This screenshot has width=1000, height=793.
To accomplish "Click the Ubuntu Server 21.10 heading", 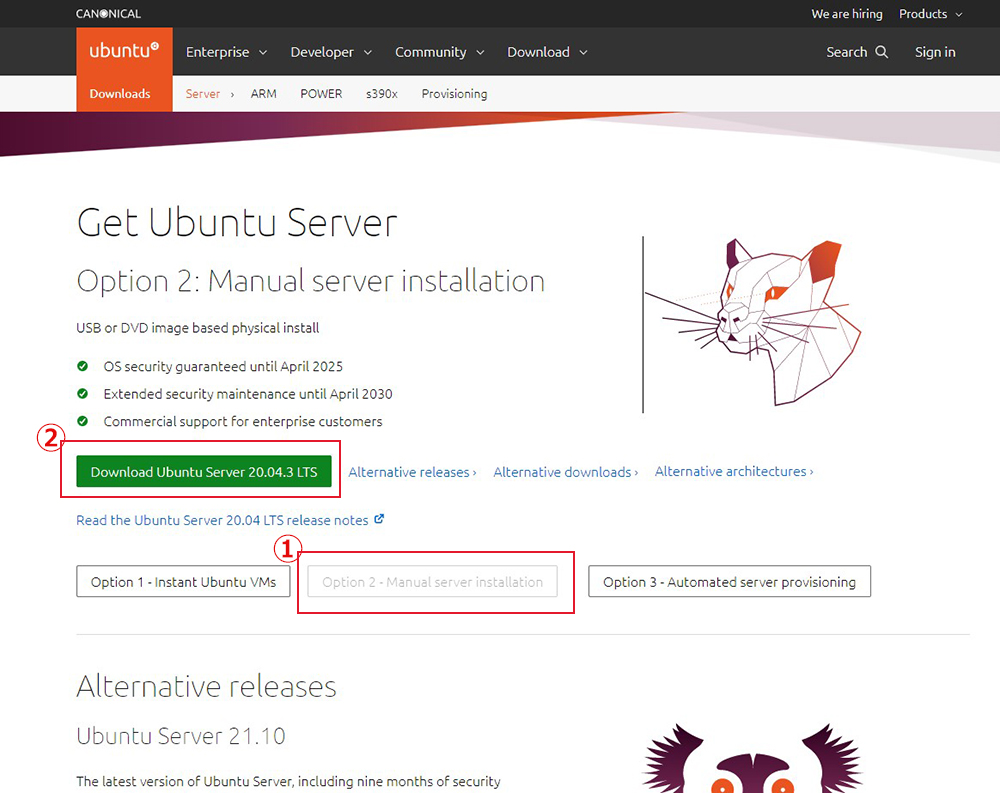I will 180,736.
